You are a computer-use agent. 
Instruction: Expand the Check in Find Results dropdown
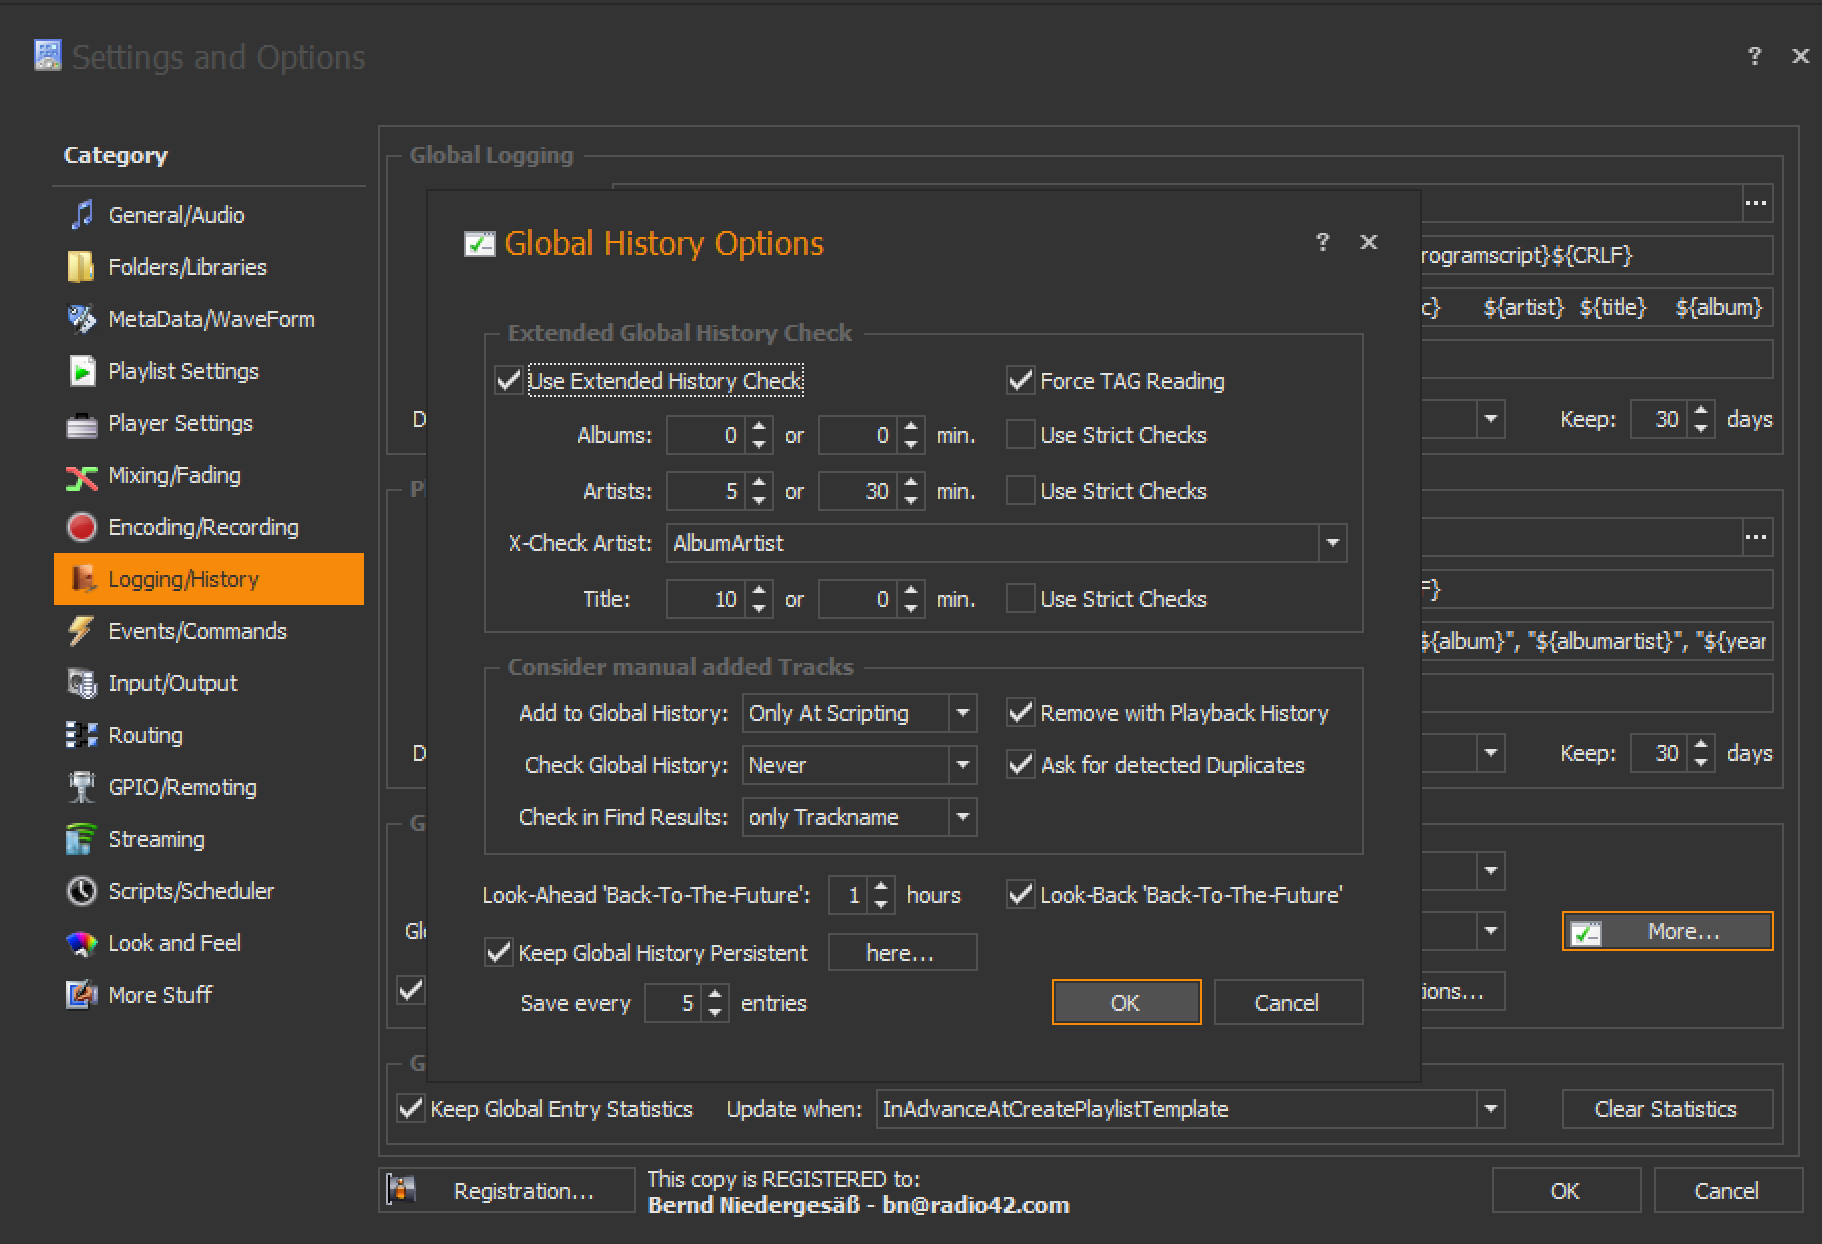point(962,817)
